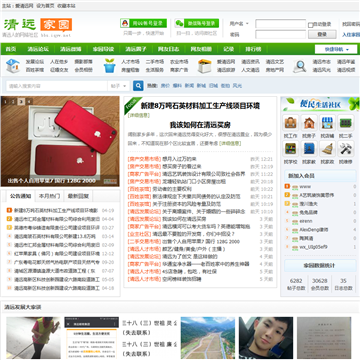Viewport: 360px width, 360px height.
Task: Click the WeChat login icon
Action: pyautogui.click(x=179, y=23)
